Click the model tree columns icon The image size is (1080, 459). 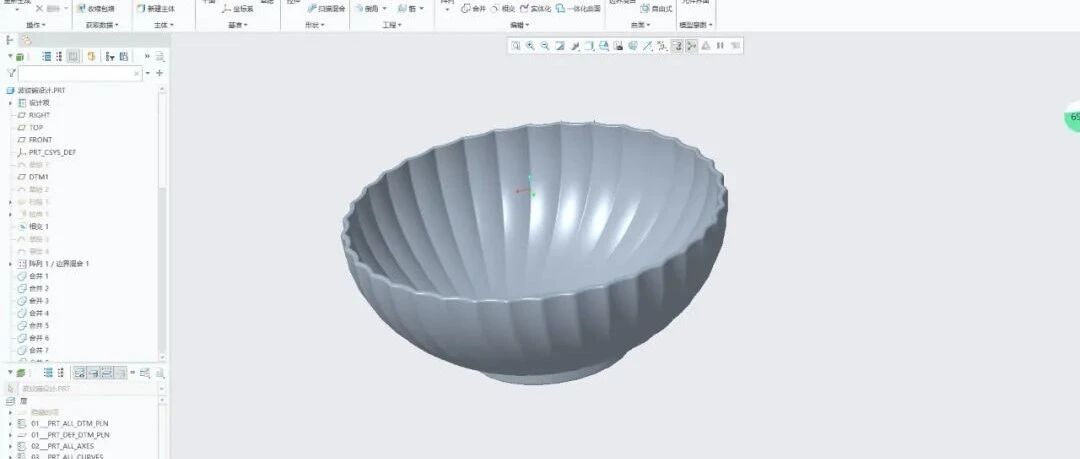[59, 57]
